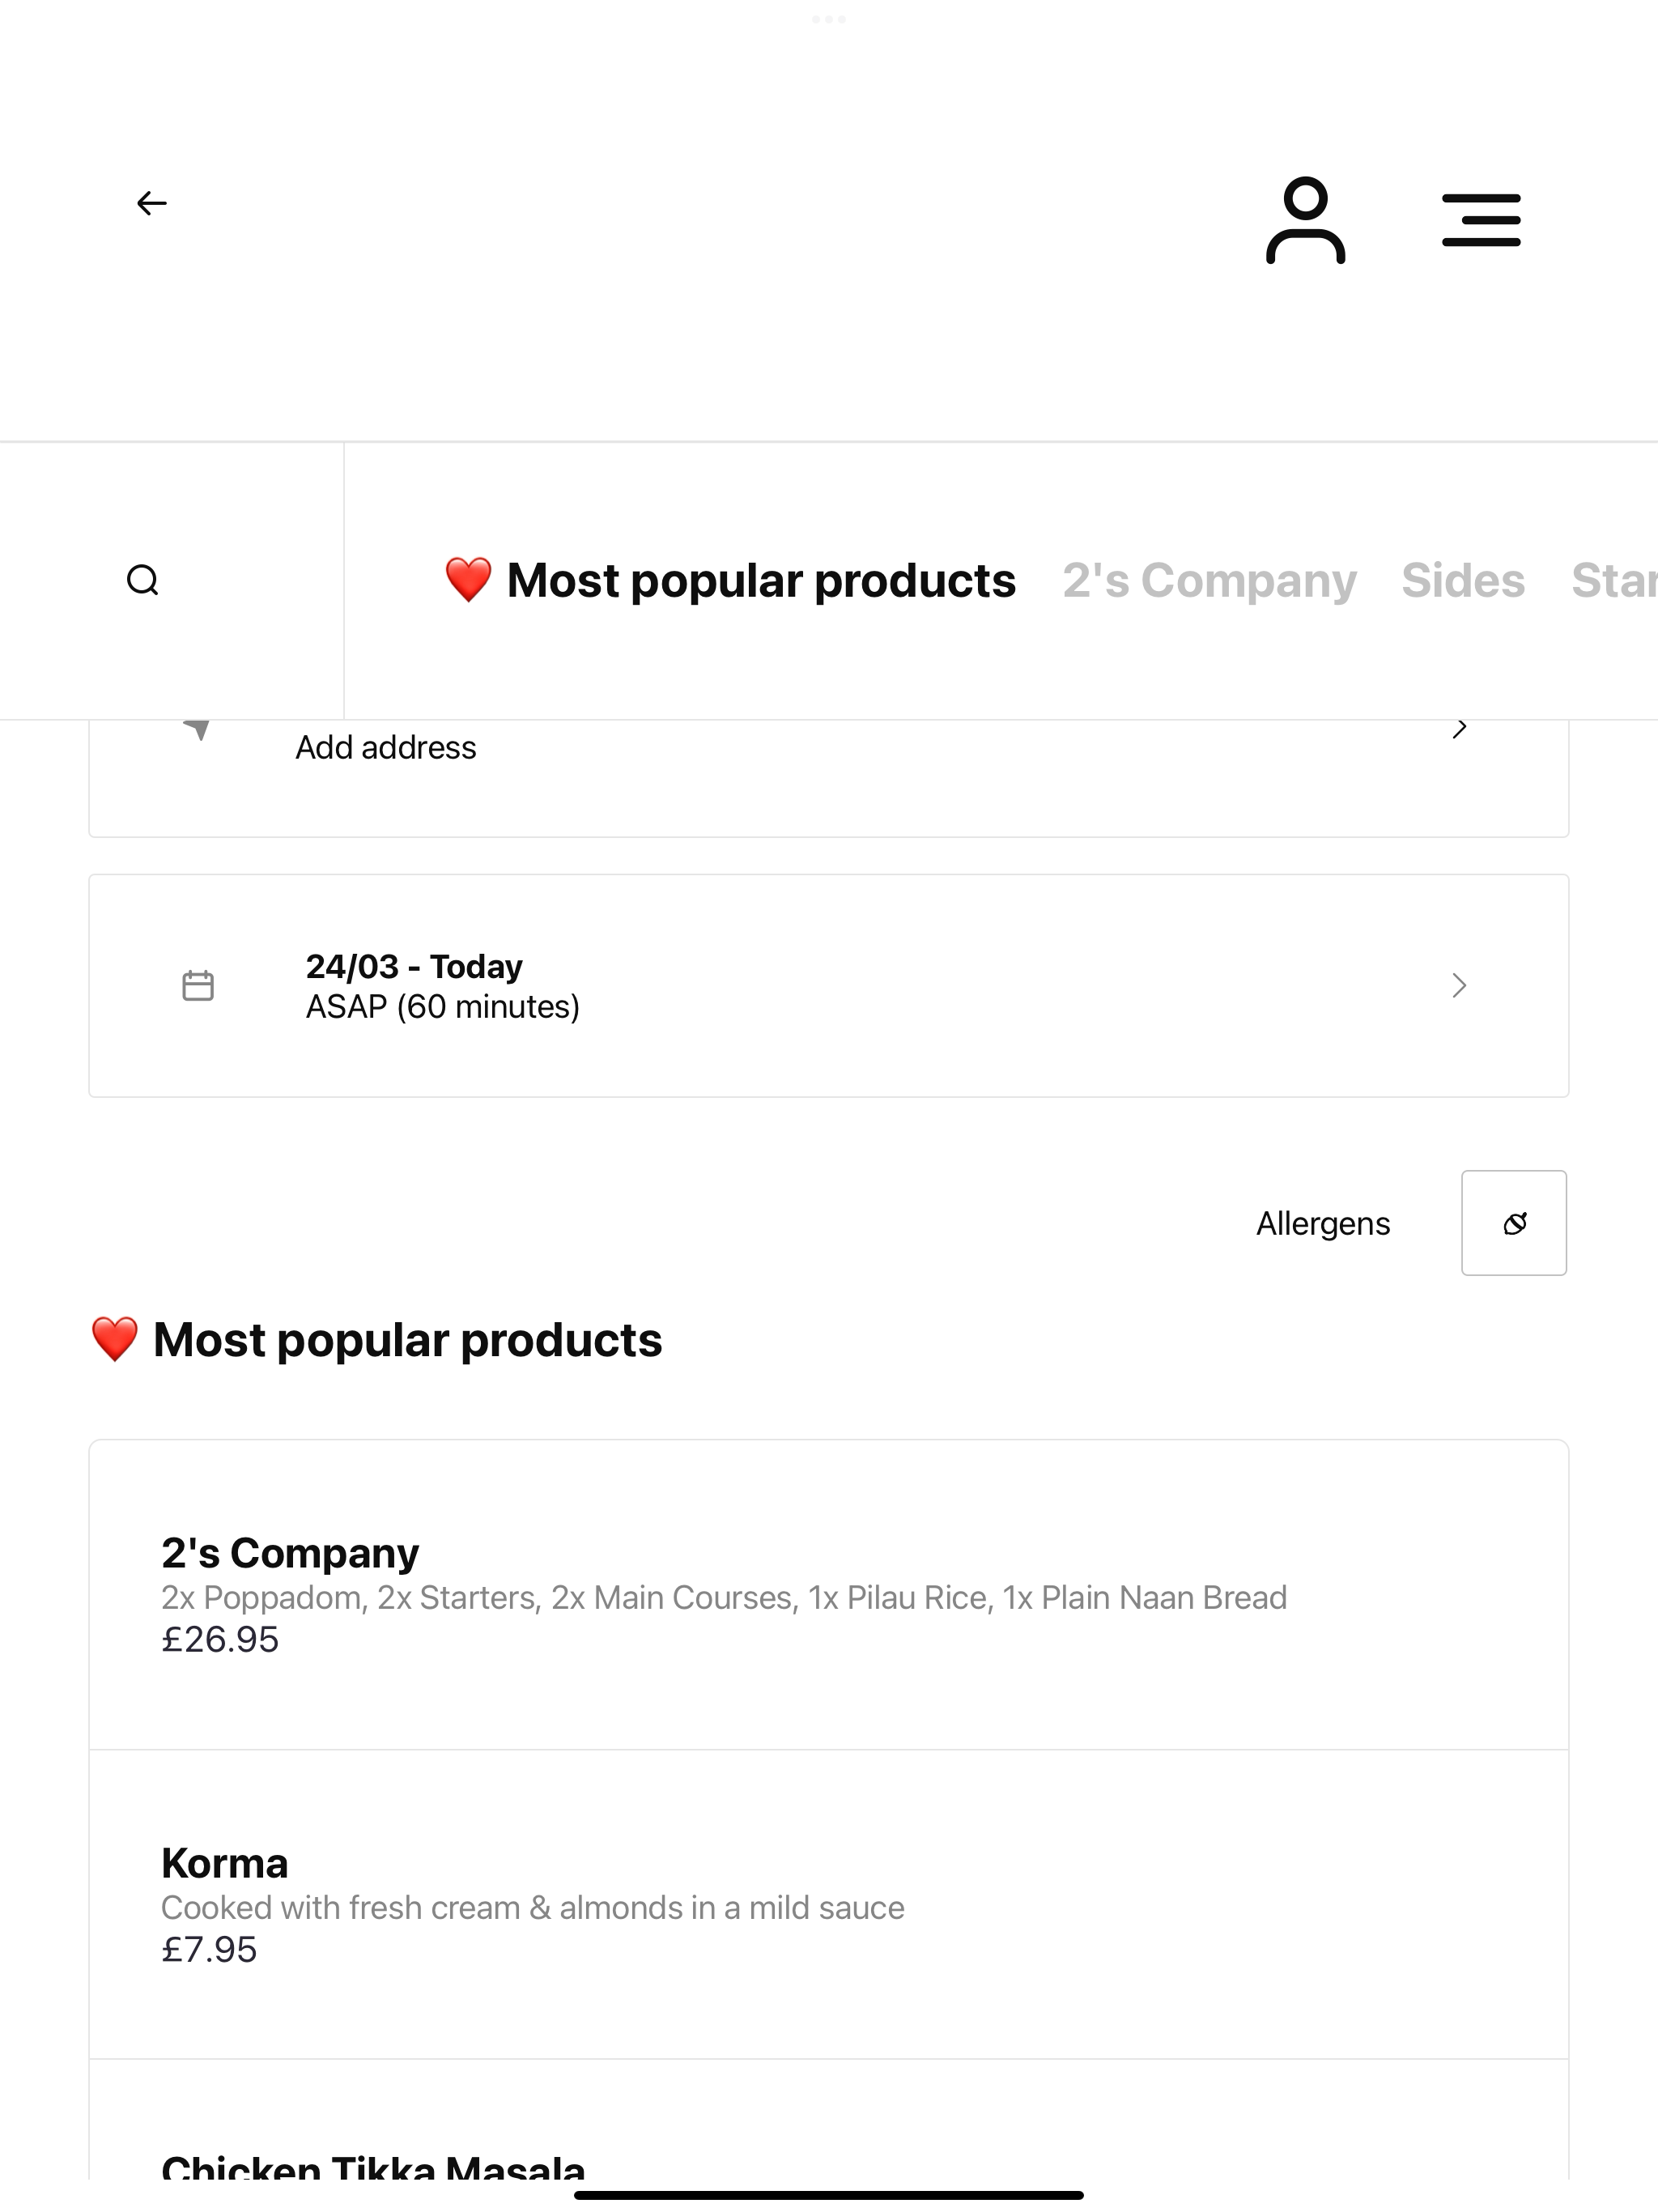The height and width of the screenshot is (2212, 1658).
Task: Click the Add address link
Action: tap(386, 747)
